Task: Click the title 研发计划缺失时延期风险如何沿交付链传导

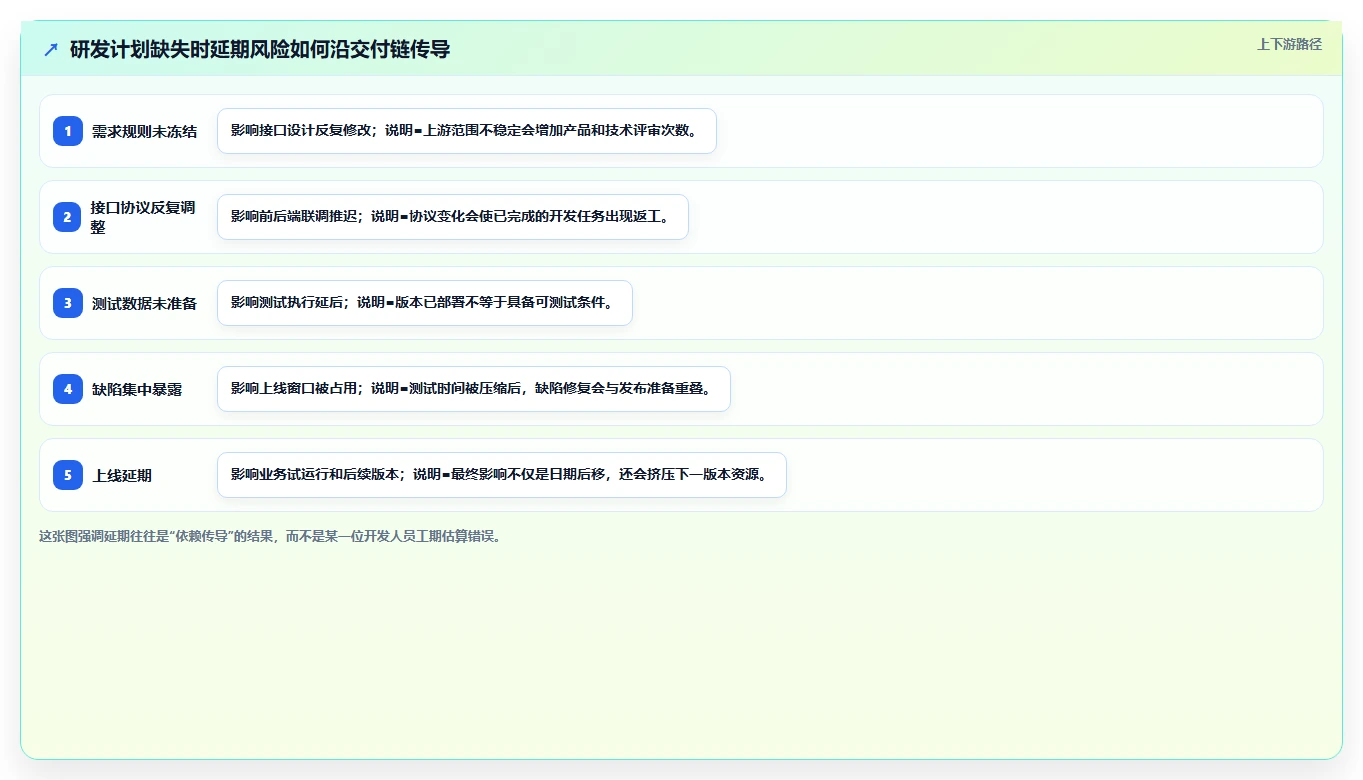Action: [260, 49]
